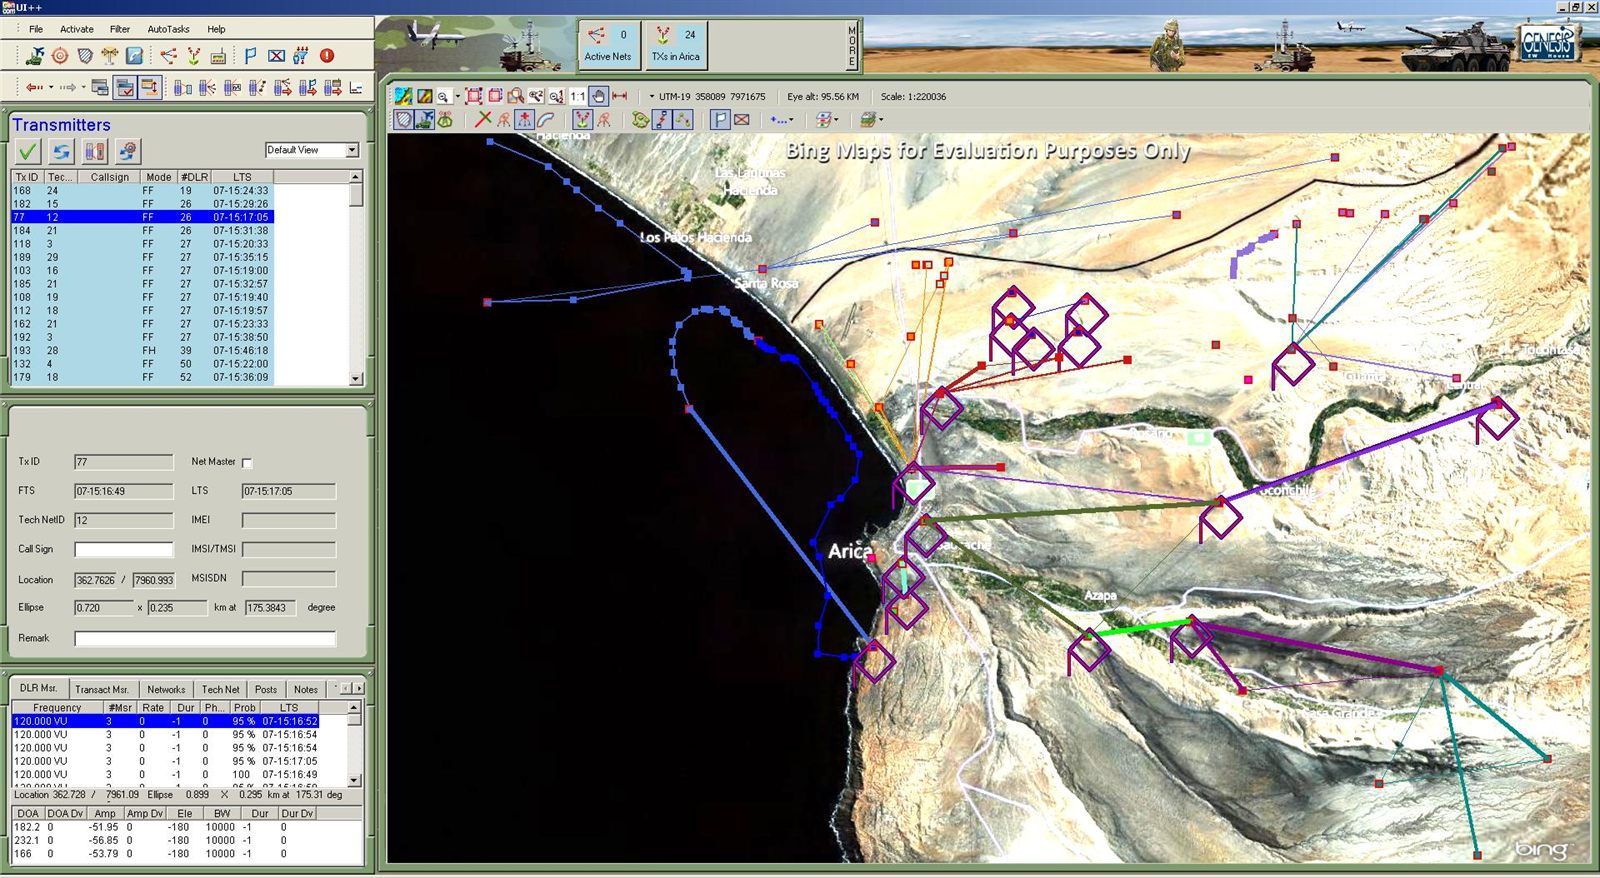Click the Remark input field
The height and width of the screenshot is (878, 1600).
pyautogui.click(x=205, y=638)
